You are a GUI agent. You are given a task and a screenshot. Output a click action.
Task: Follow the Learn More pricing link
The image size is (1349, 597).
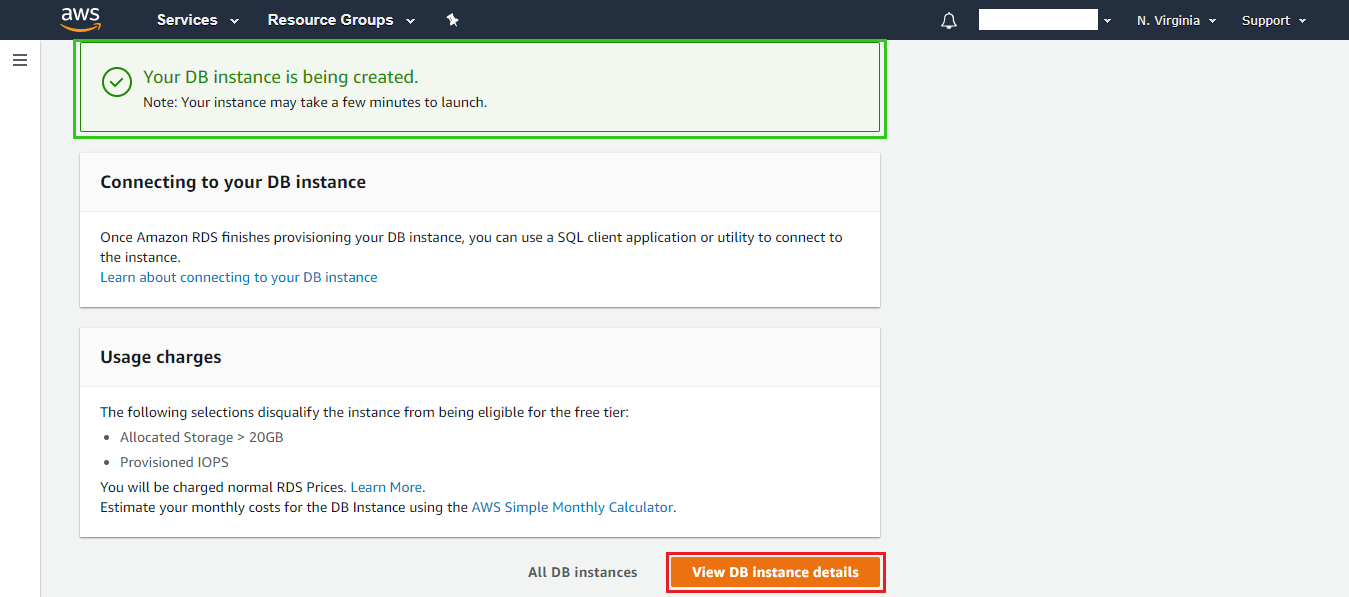coord(387,487)
